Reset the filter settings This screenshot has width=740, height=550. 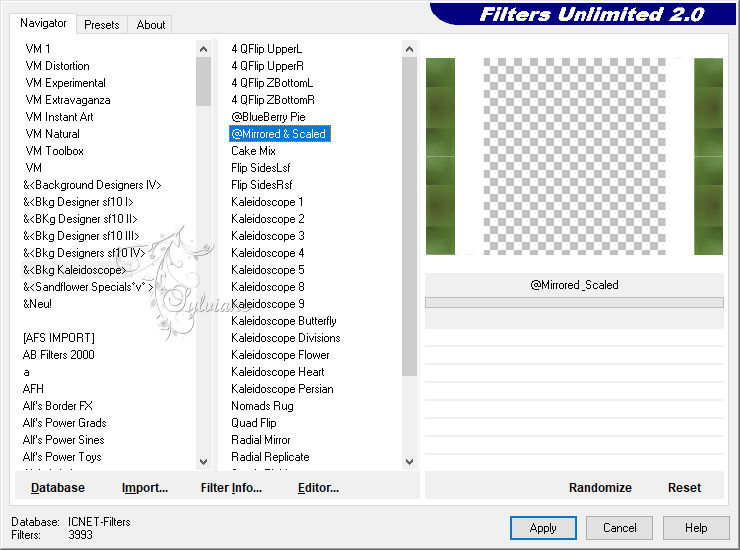click(x=684, y=488)
